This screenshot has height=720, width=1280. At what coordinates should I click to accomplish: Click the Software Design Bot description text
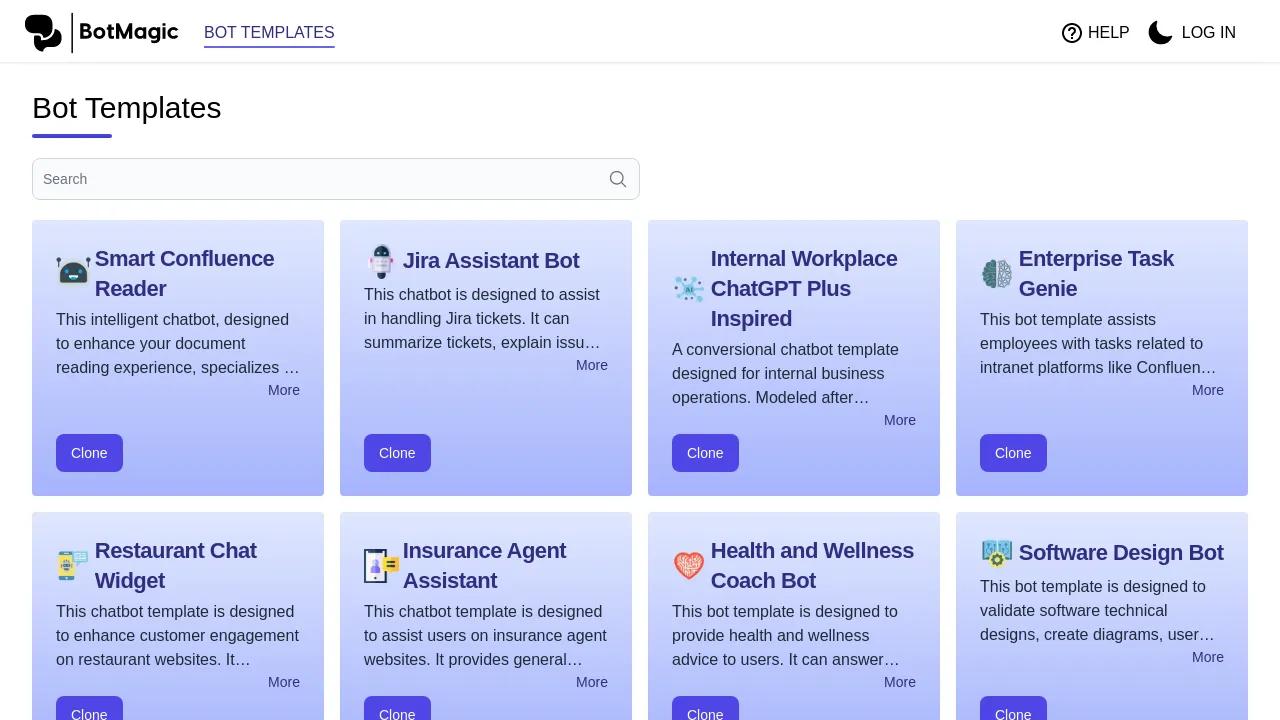pos(1098,610)
